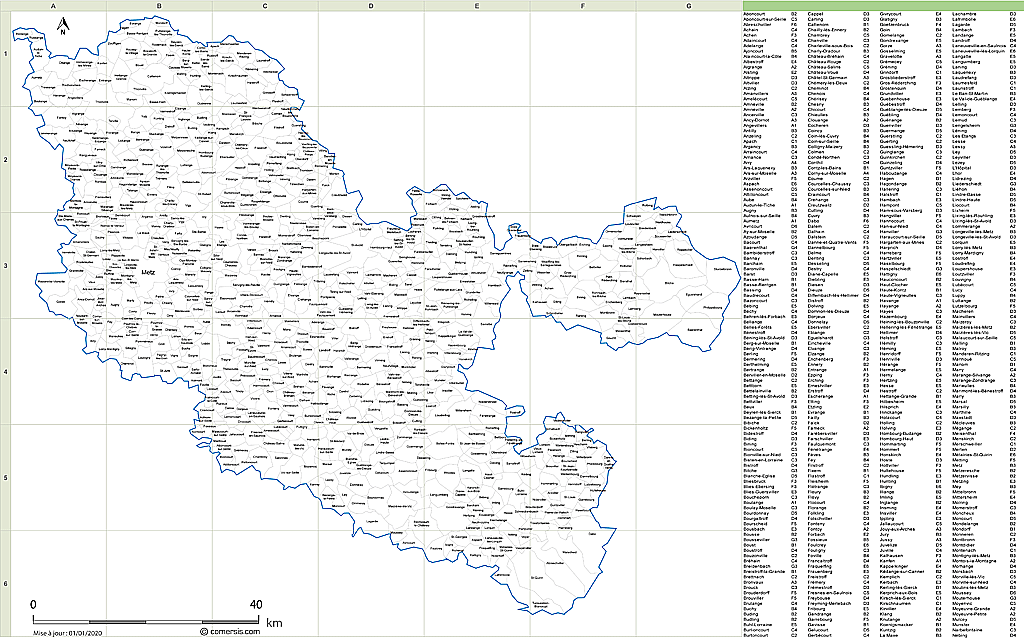Click 'Florange' in the commune index
Image resolution: width=1024 pixels, height=638 pixels.
click(817, 507)
